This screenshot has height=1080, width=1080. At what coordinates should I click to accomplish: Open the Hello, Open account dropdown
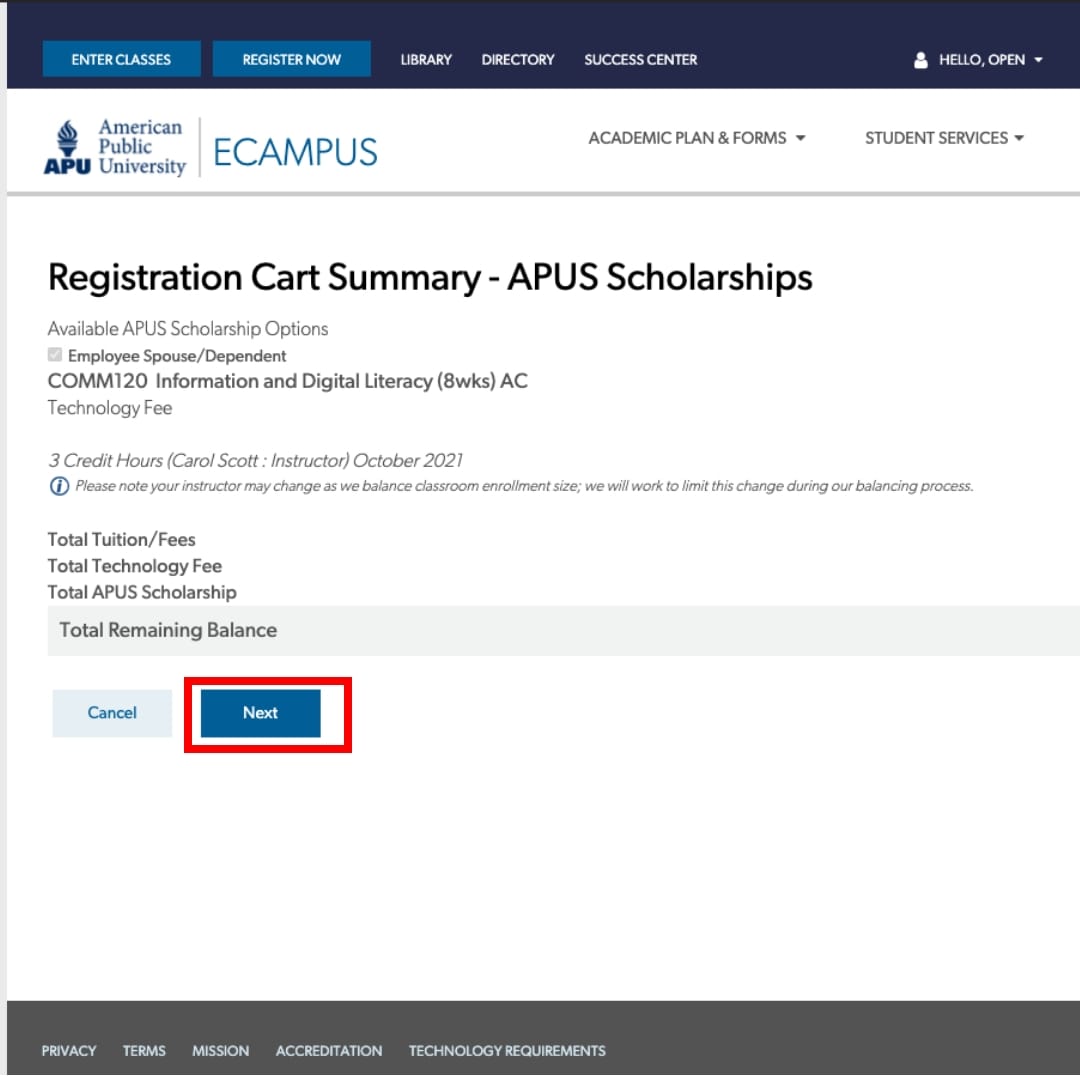point(990,60)
